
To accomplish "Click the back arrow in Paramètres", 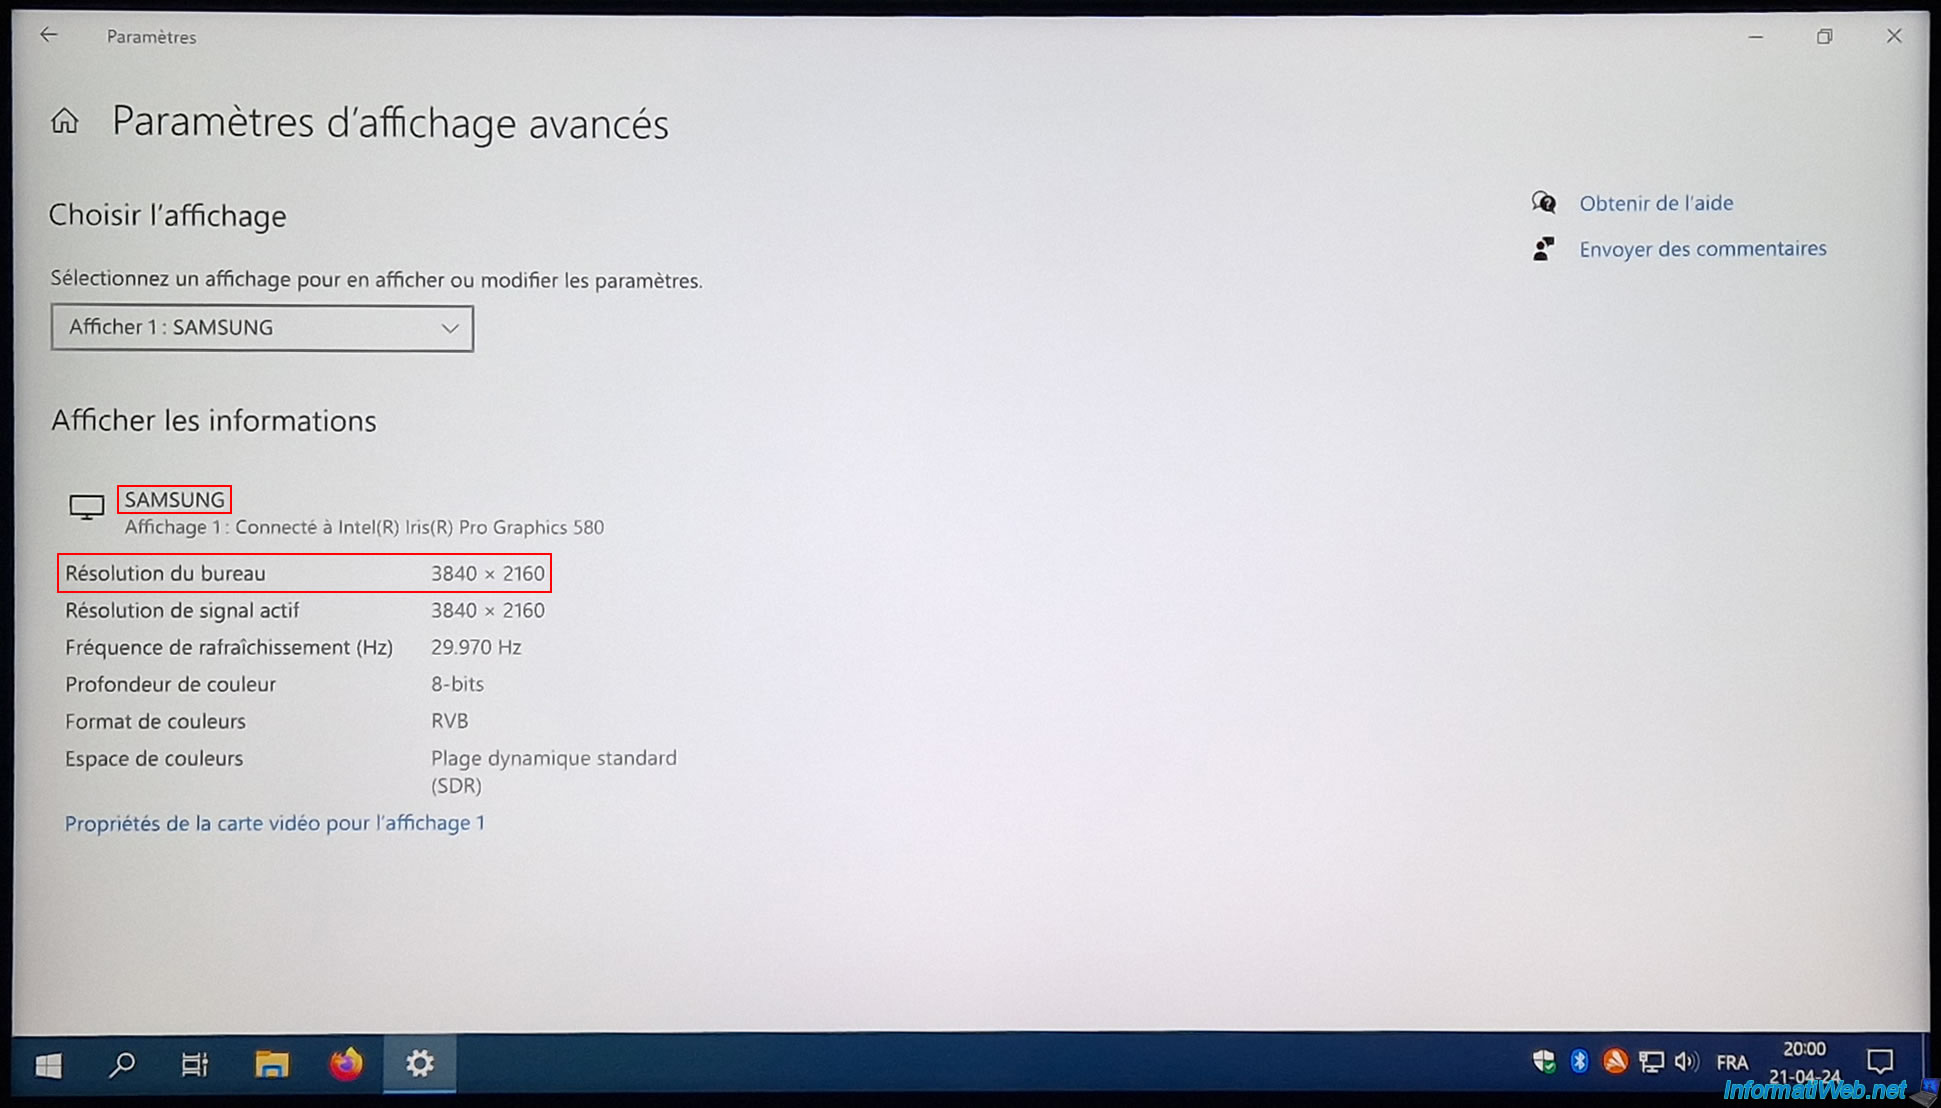I will pos(48,36).
